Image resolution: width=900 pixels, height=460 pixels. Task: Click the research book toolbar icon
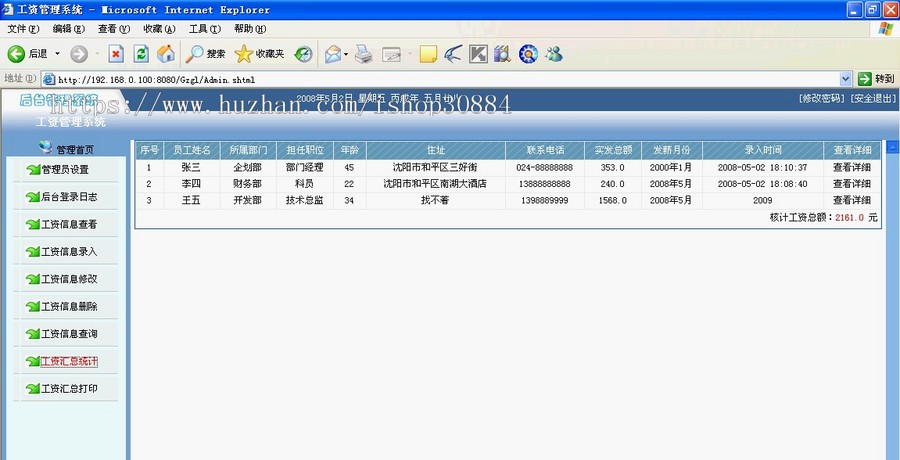tap(502, 54)
